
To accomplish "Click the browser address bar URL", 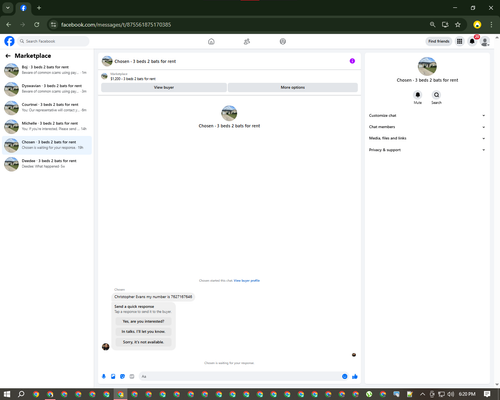I will click(116, 24).
